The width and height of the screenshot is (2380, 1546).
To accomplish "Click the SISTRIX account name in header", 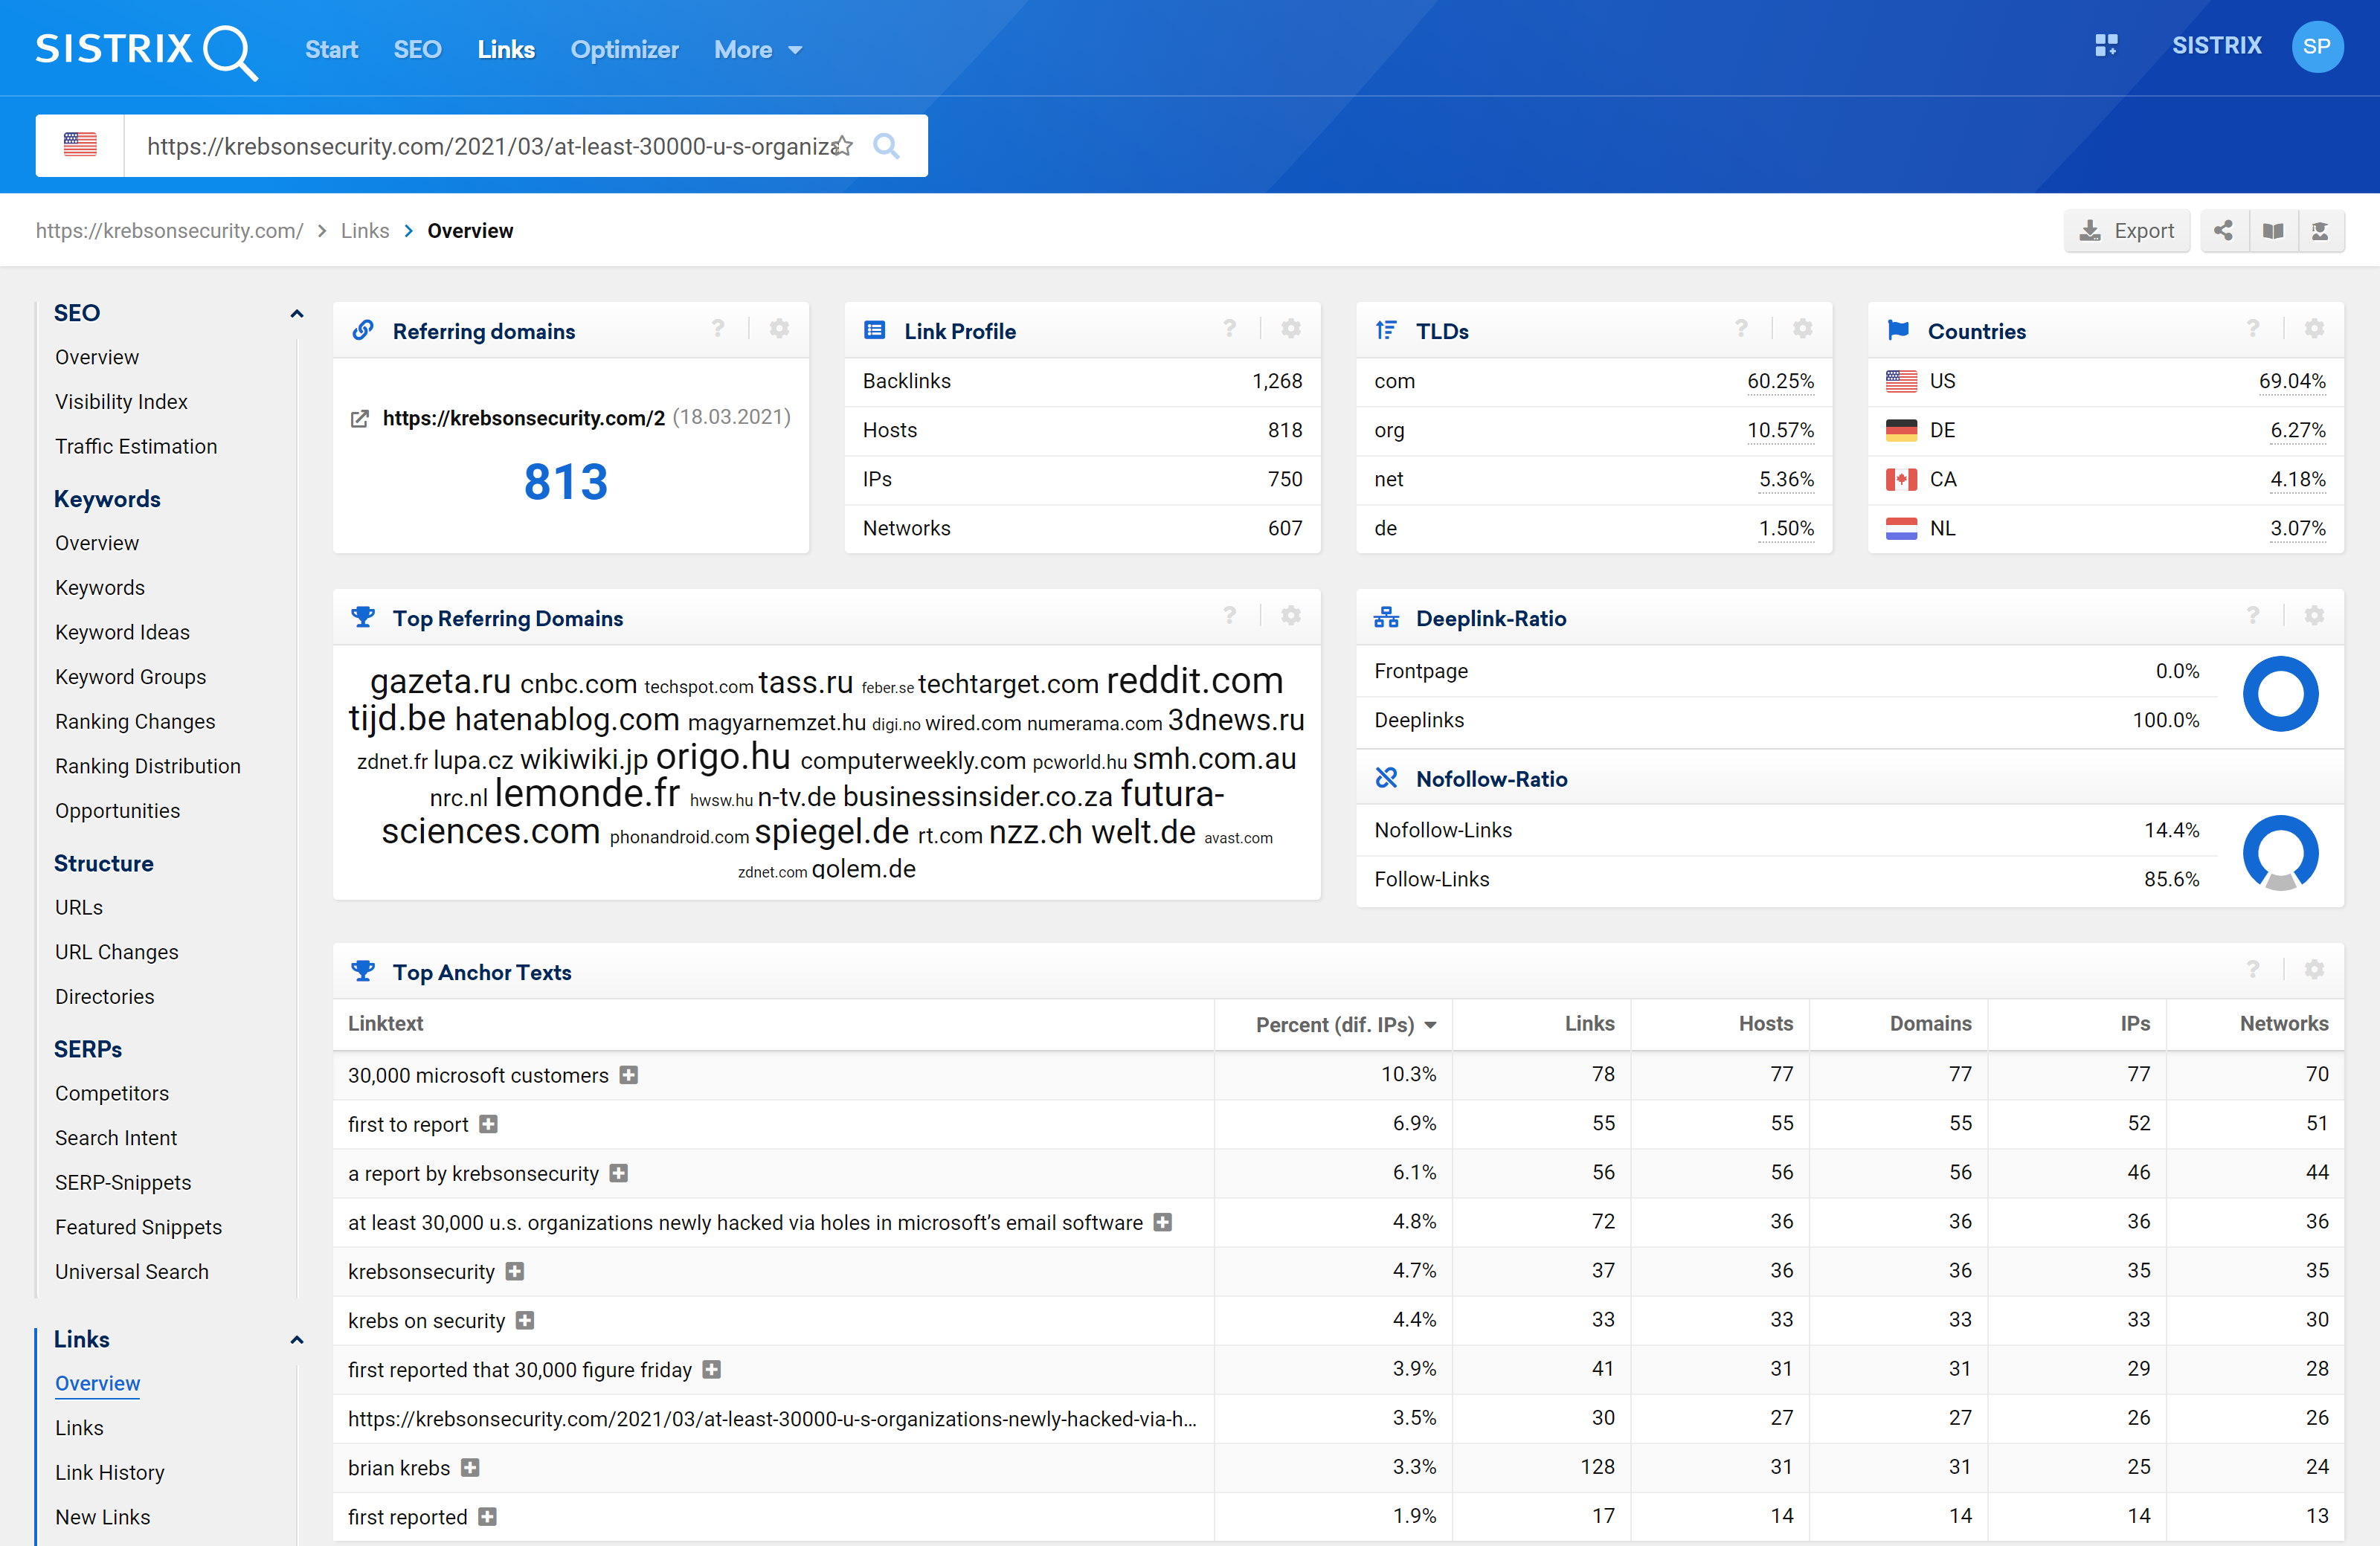I will (x=2216, y=46).
